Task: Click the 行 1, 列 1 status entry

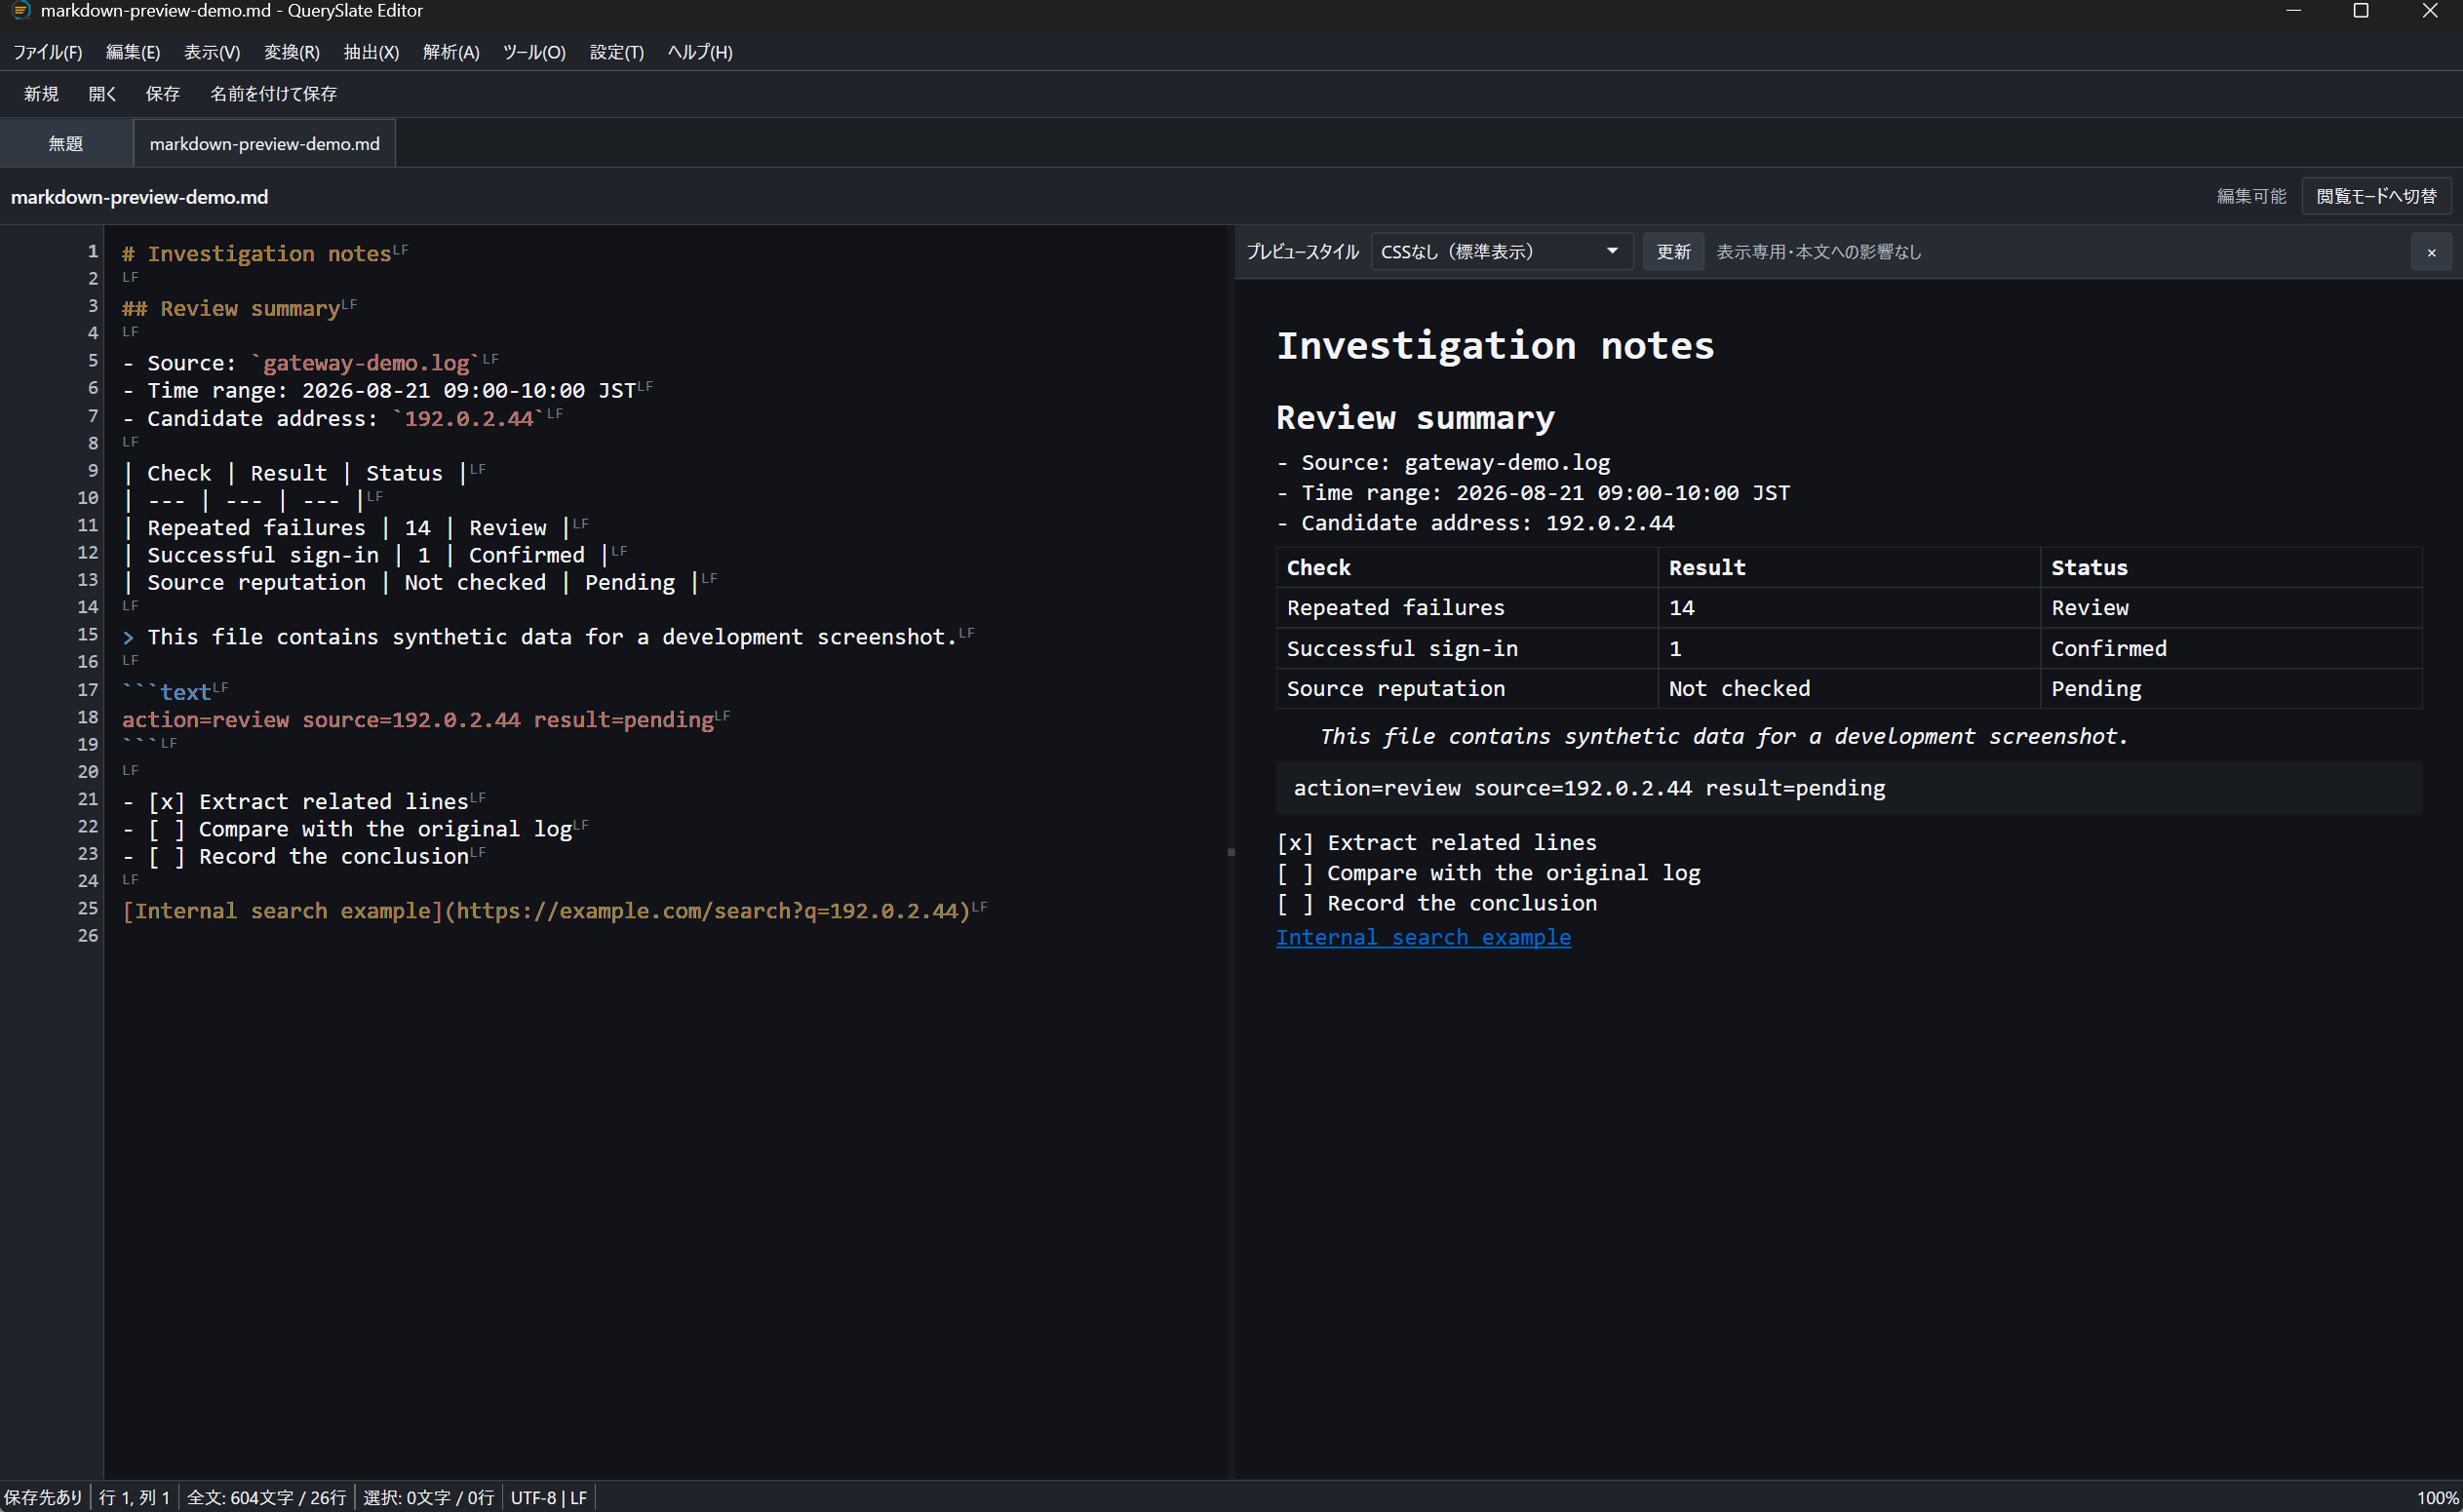Action: tap(135, 1497)
